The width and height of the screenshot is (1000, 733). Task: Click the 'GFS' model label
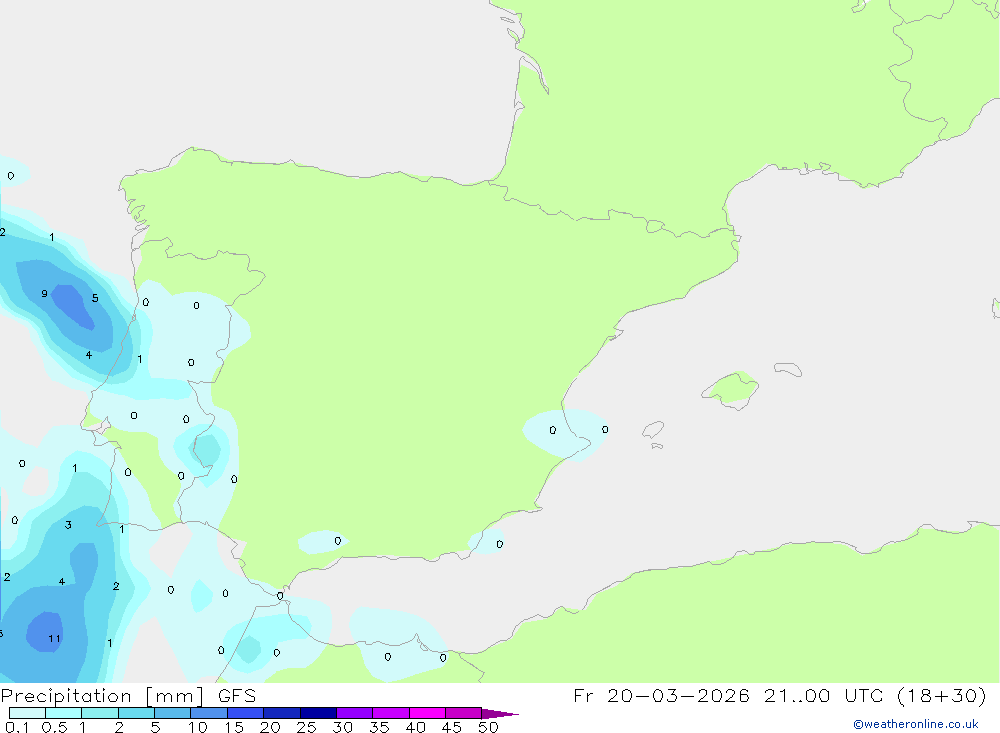pos(237,695)
